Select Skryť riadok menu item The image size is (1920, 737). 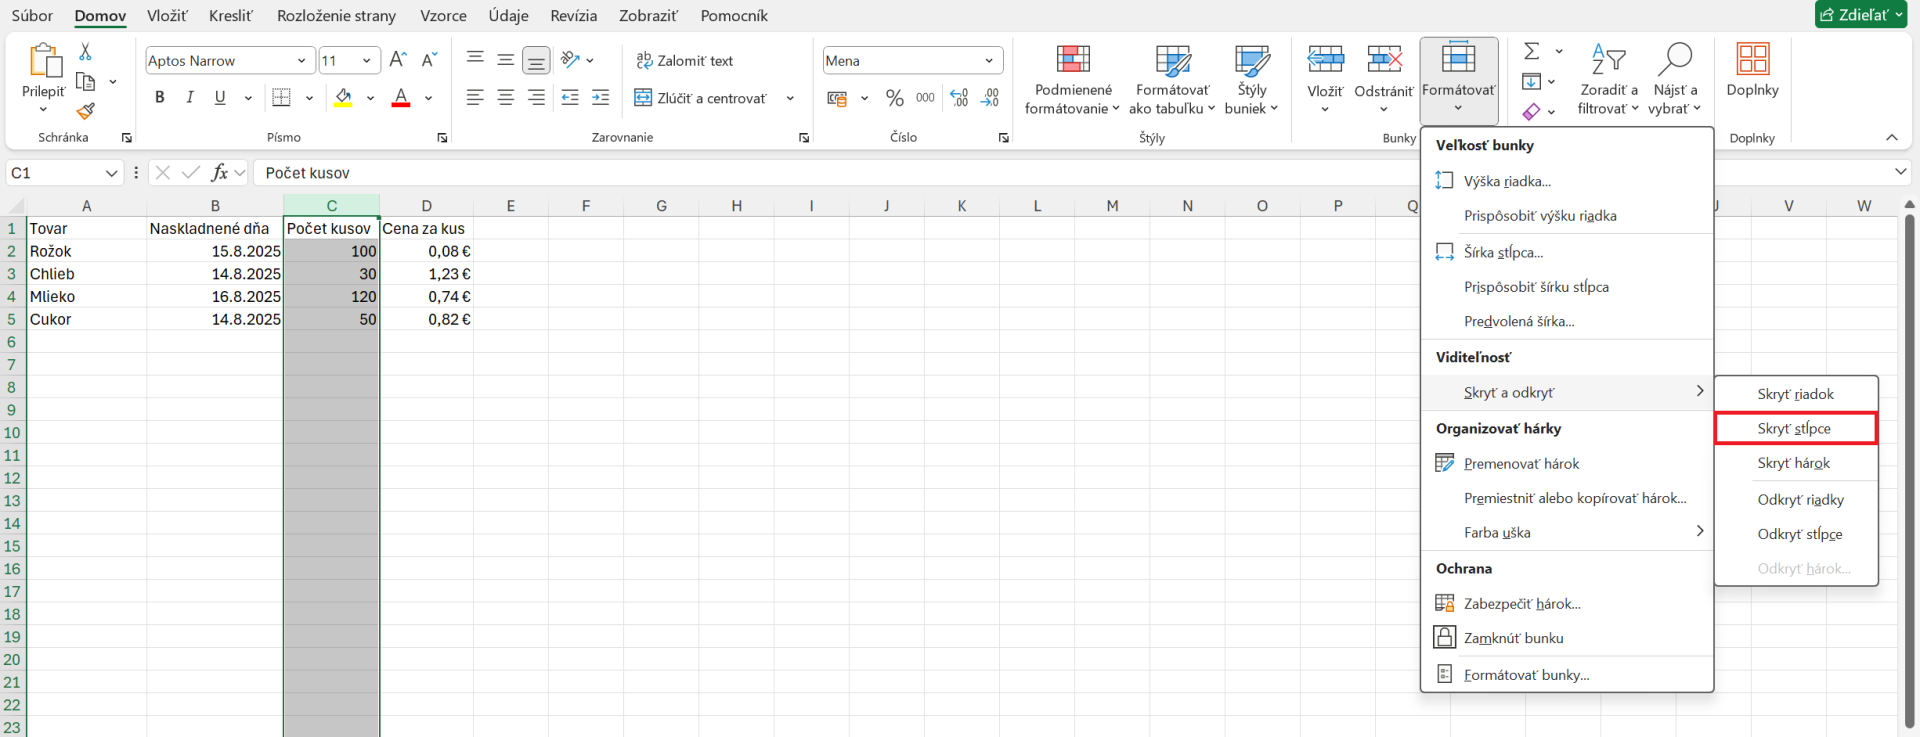tap(1796, 394)
